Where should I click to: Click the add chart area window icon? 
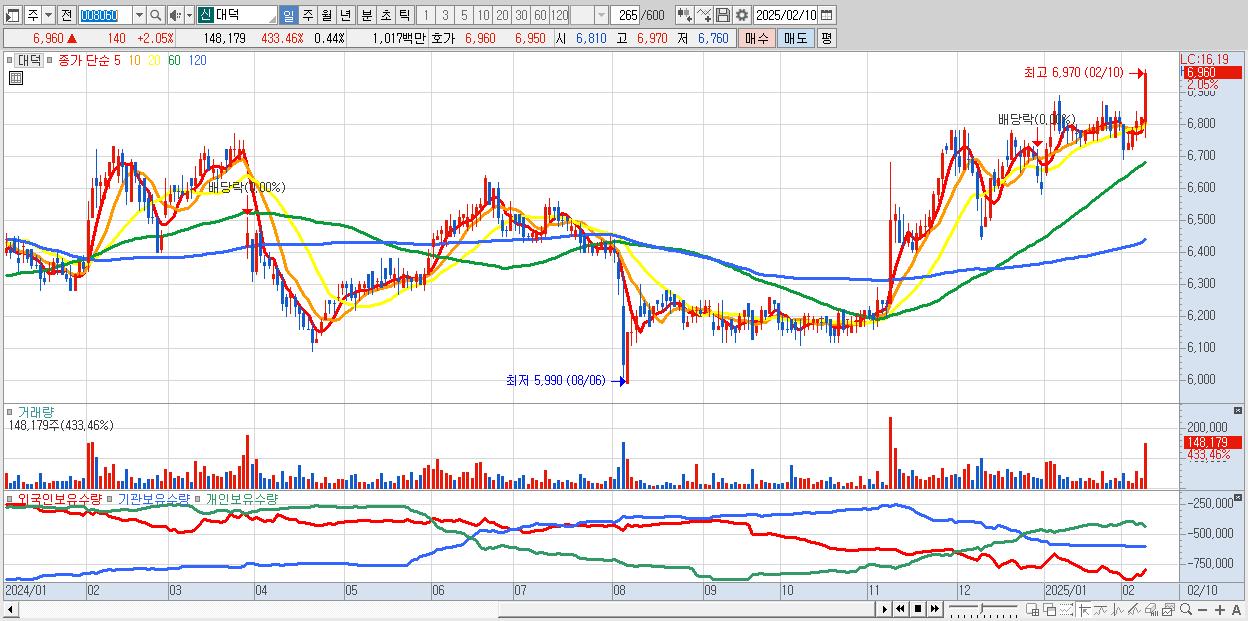(1032, 610)
